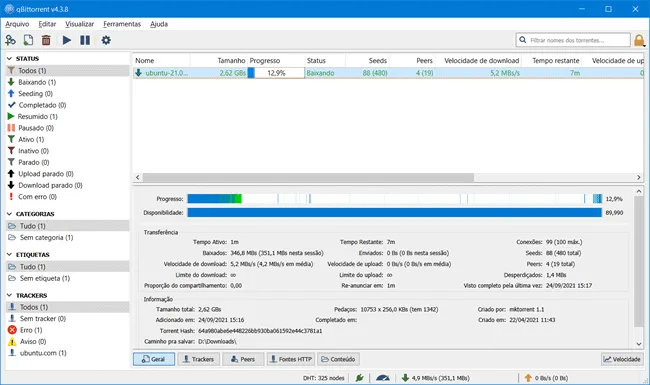This screenshot has width=650, height=385.
Task: Filter by Download parado (0)
Action: tap(68, 185)
